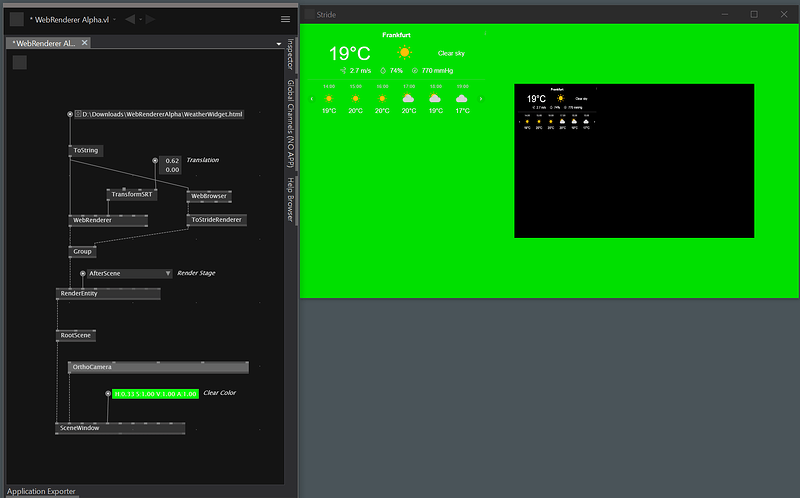Click the 14:00 forecast sun icon
Screen dimensions: 800x498
click(329, 98)
